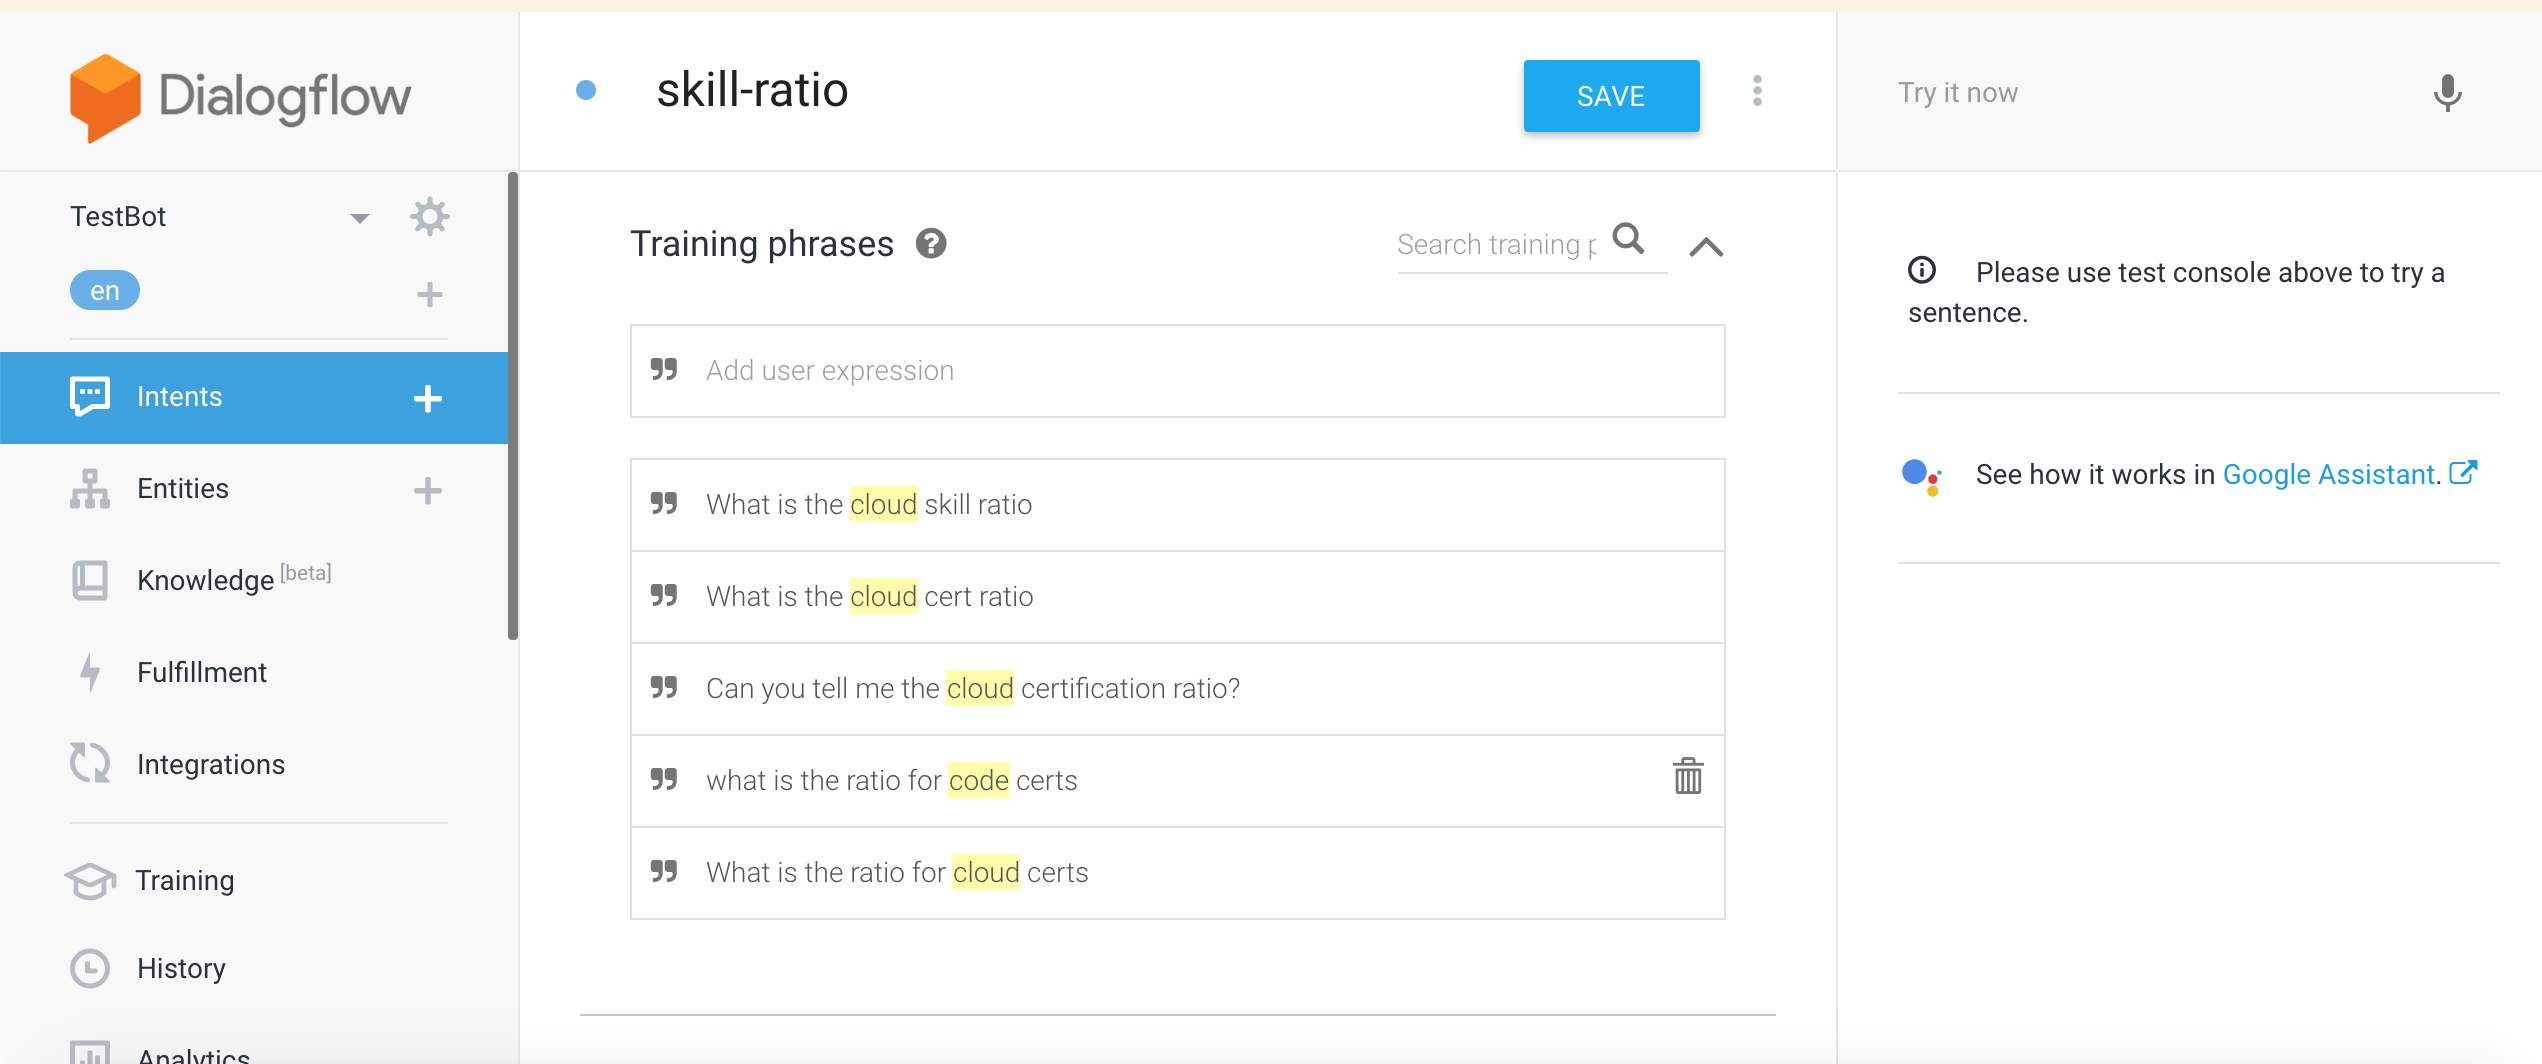The height and width of the screenshot is (1064, 2542).
Task: Open the TestBot agent dropdown
Action: [x=359, y=218]
